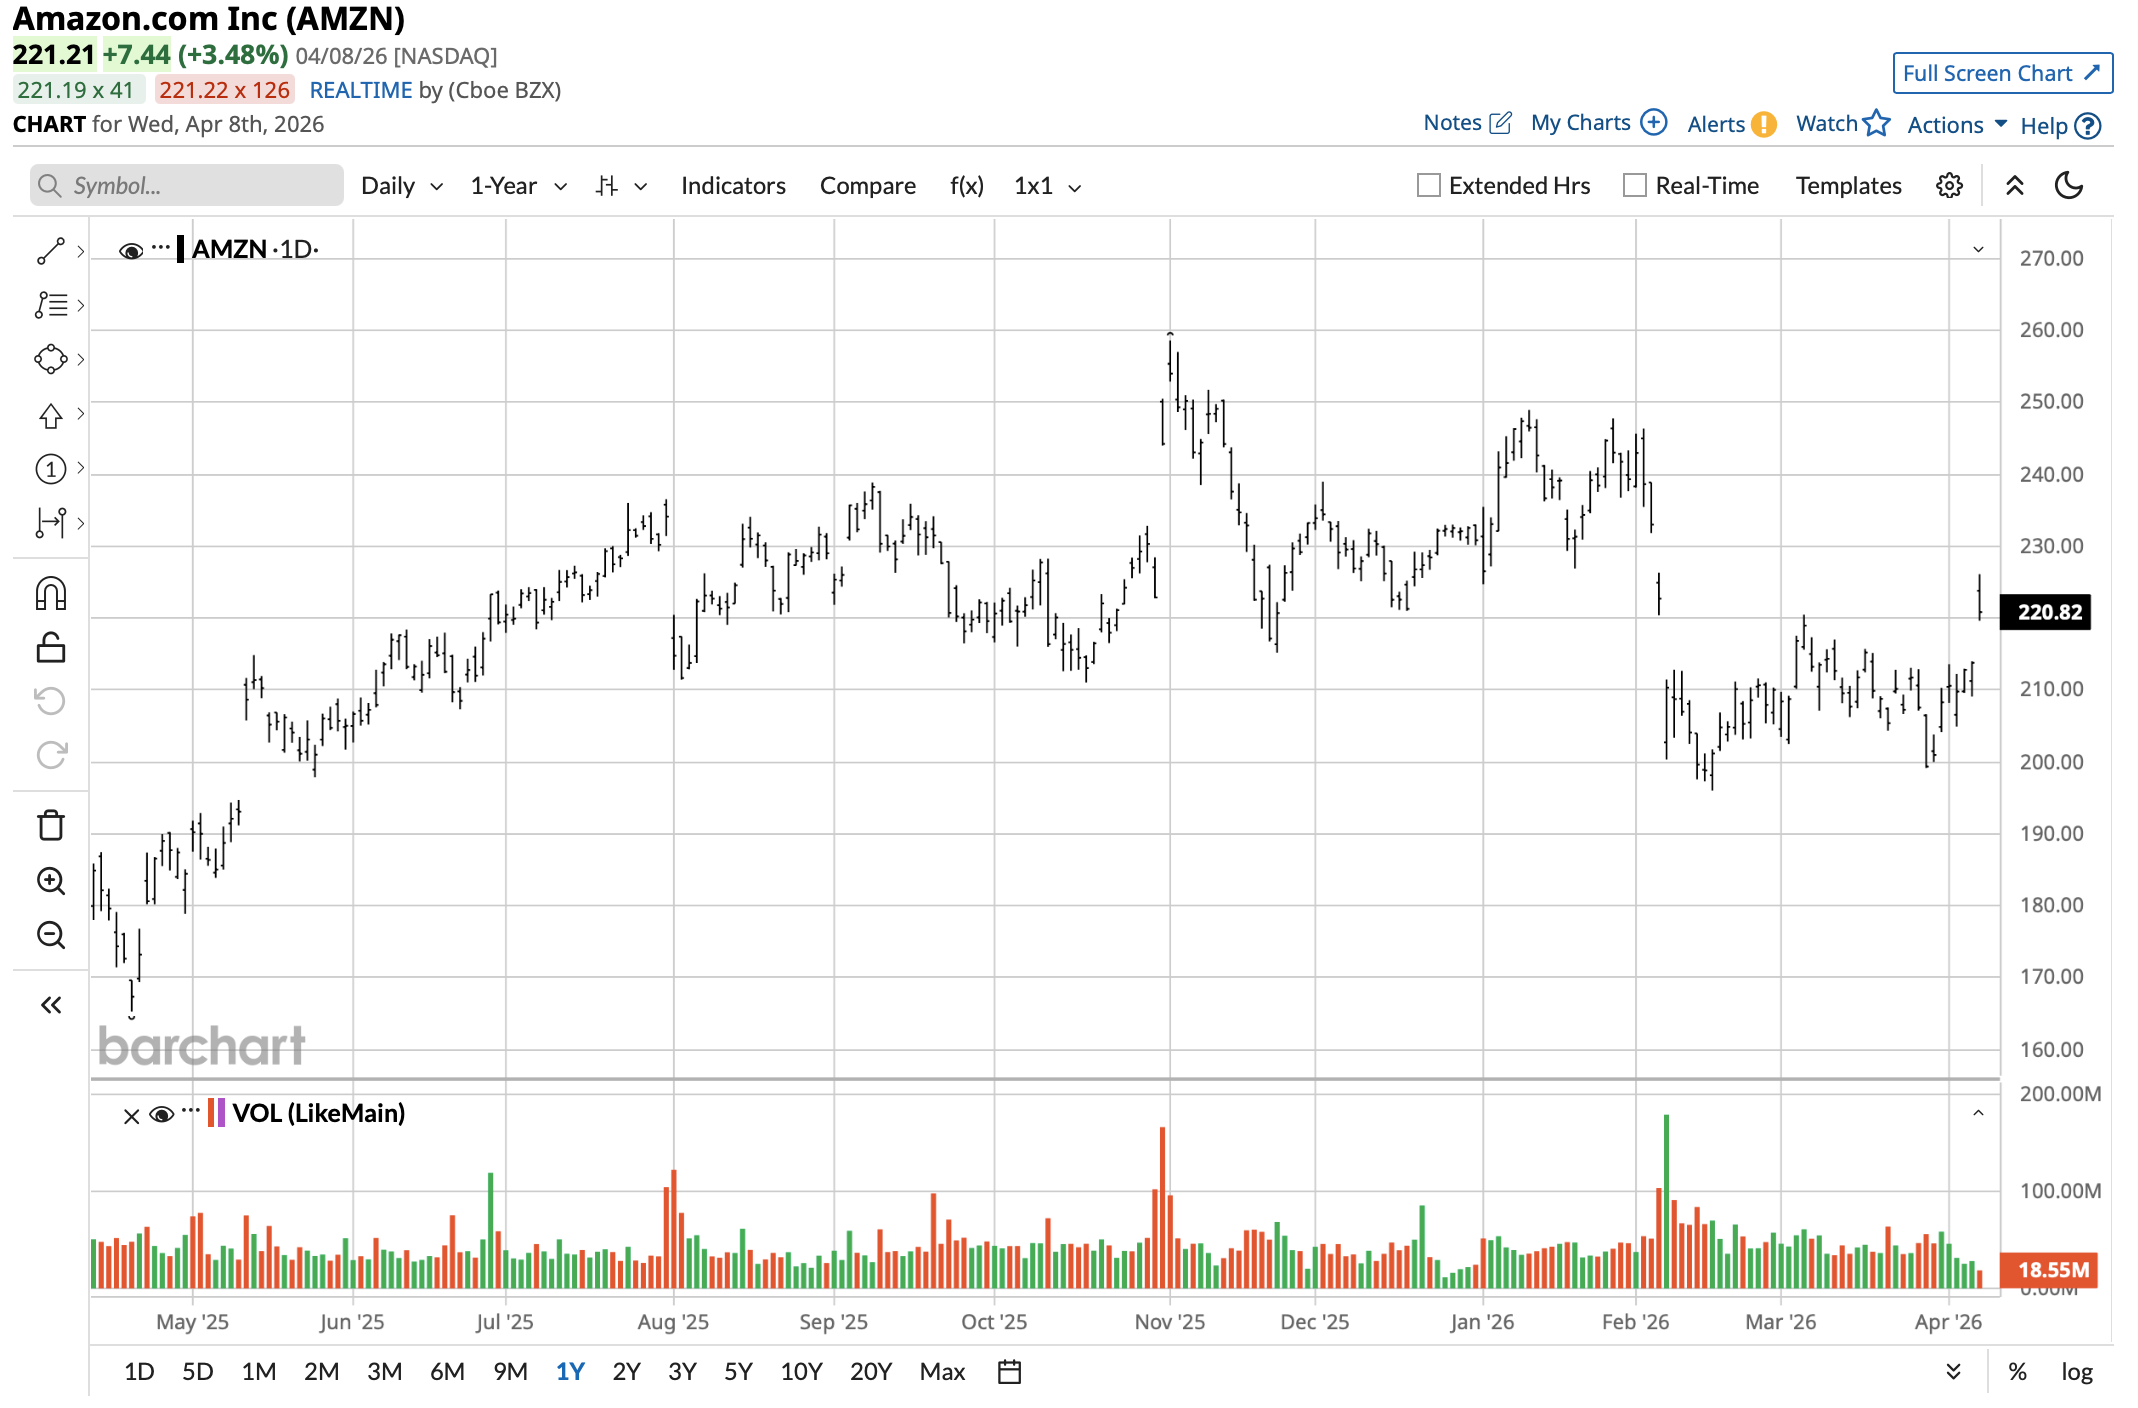2138x1408 pixels.
Task: Activate the magnet snap tool
Action: (x=50, y=594)
